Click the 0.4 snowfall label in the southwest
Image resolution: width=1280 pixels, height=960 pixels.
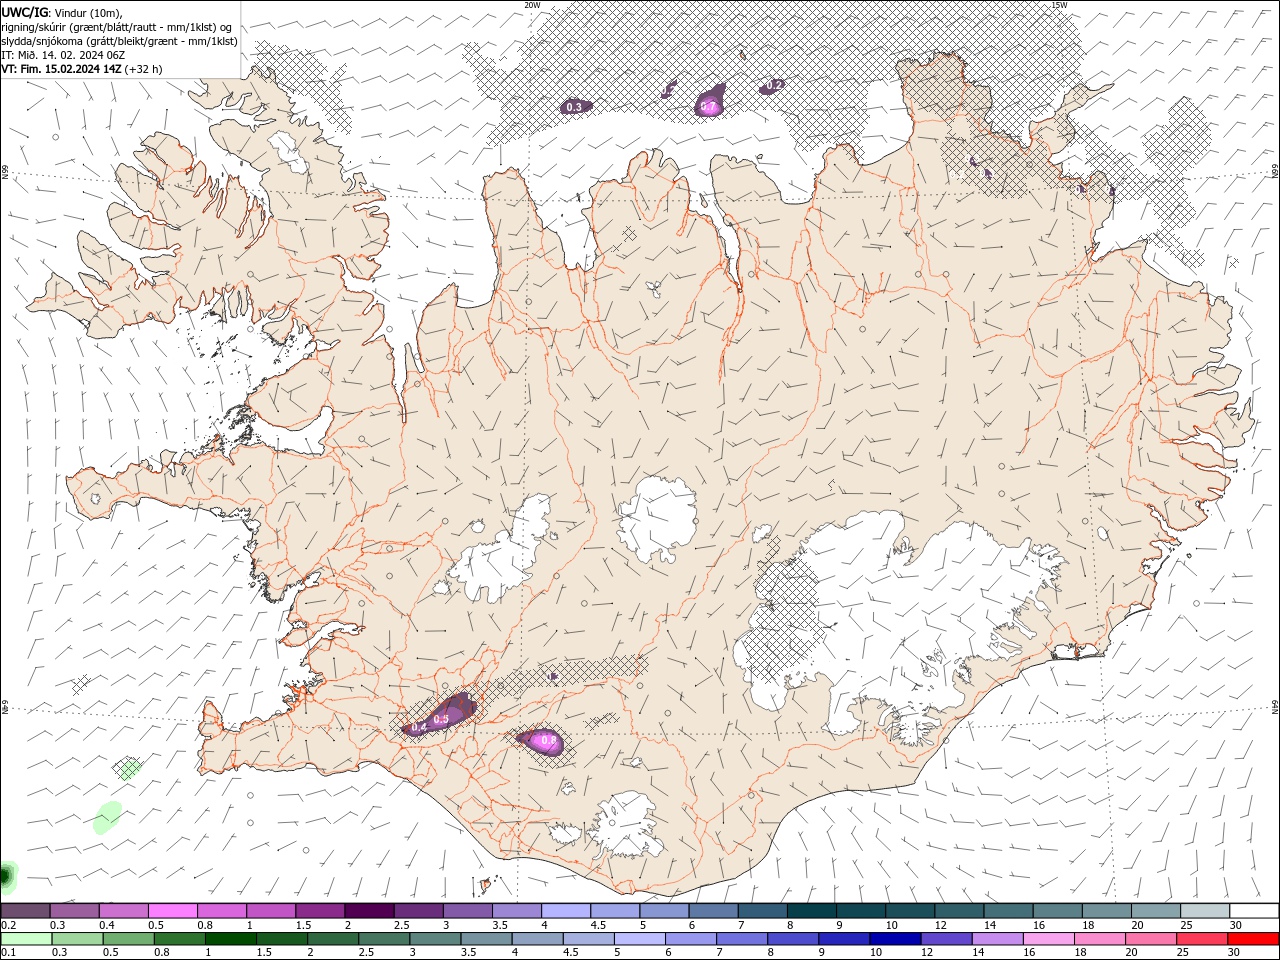pyautogui.click(x=419, y=727)
